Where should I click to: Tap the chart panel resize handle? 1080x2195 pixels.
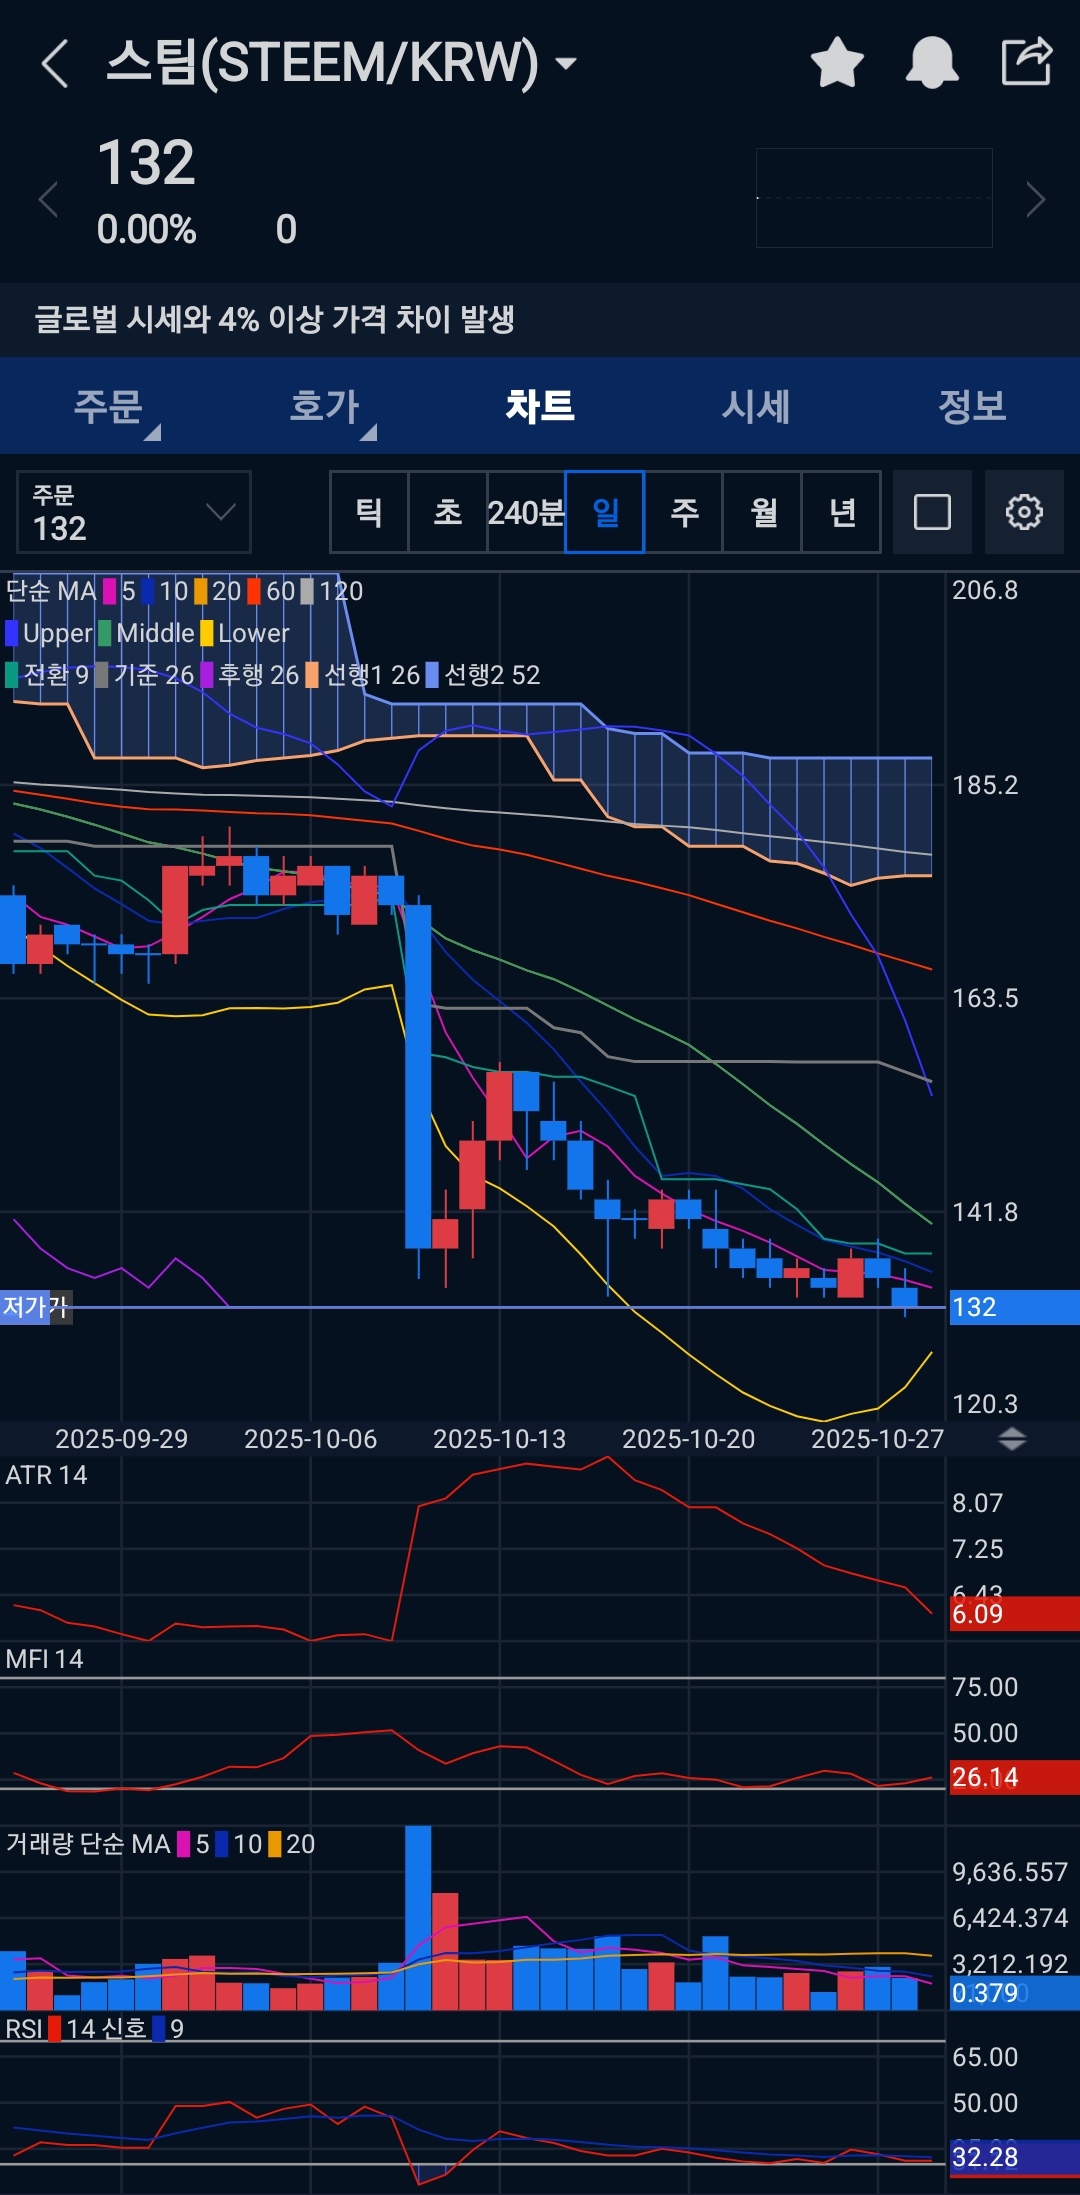coord(1013,1439)
